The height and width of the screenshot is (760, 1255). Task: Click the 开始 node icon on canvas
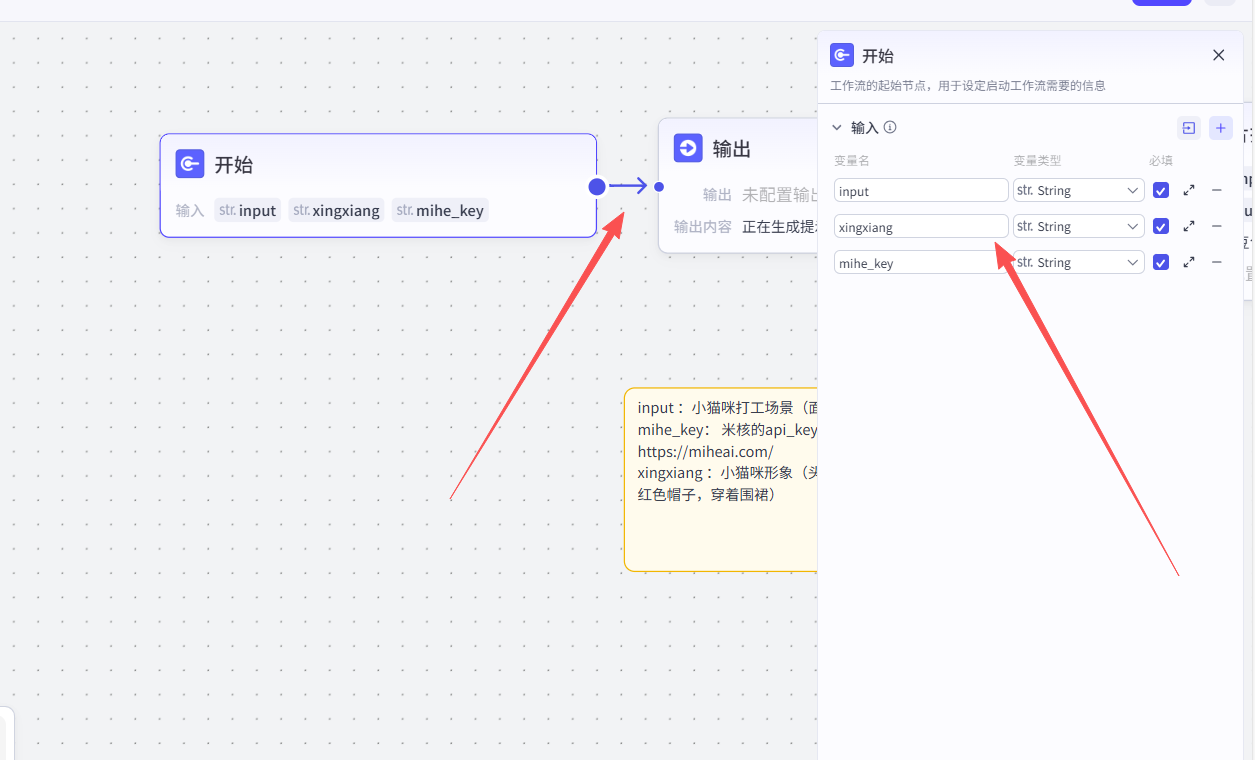[190, 164]
